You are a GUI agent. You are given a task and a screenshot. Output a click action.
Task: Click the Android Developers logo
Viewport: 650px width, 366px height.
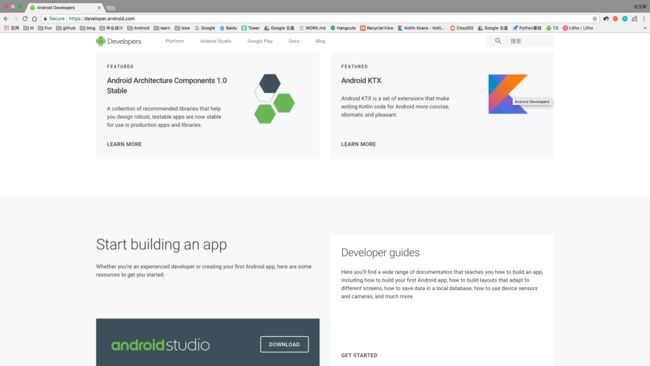(x=119, y=41)
